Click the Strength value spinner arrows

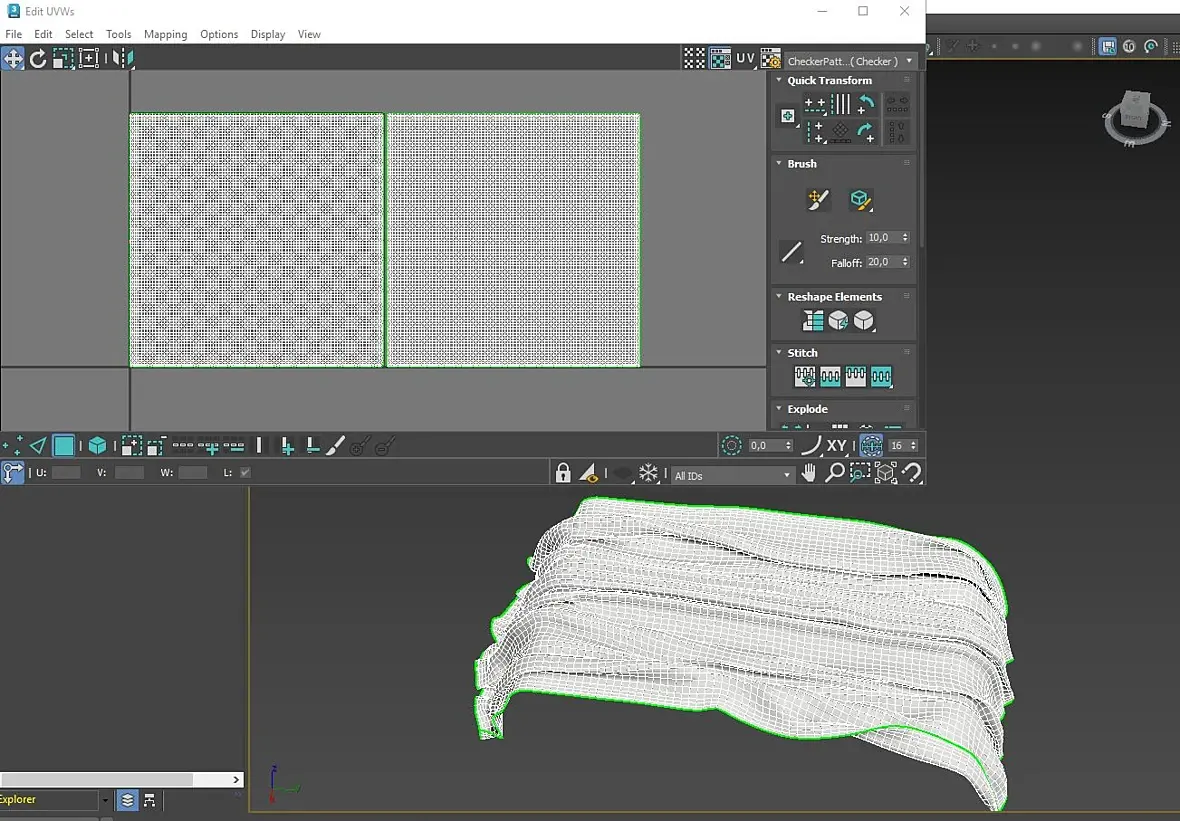(x=905, y=238)
